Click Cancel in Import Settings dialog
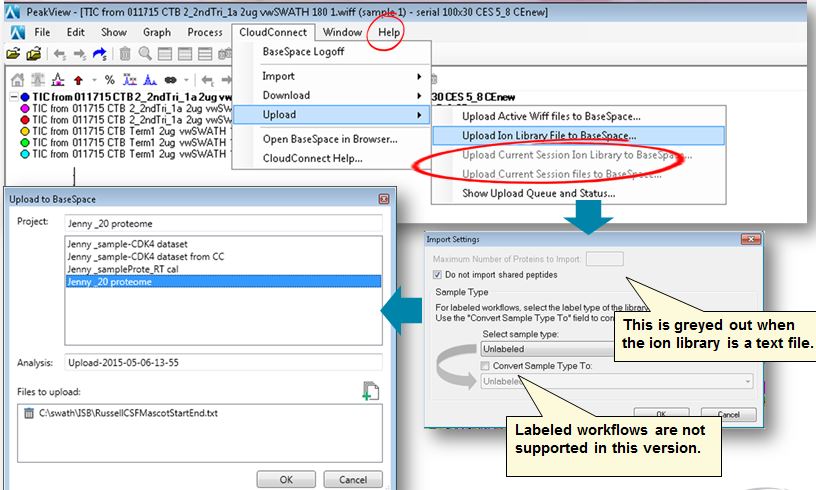 [729, 414]
